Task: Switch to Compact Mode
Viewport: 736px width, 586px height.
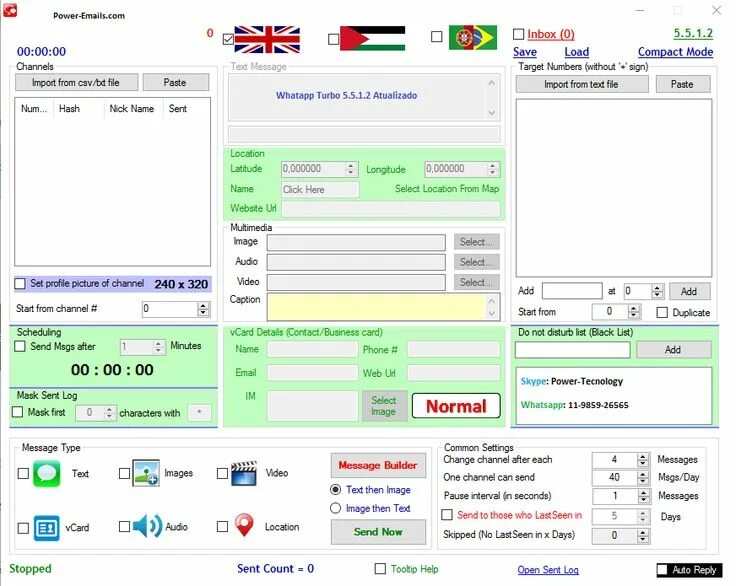Action: click(675, 52)
